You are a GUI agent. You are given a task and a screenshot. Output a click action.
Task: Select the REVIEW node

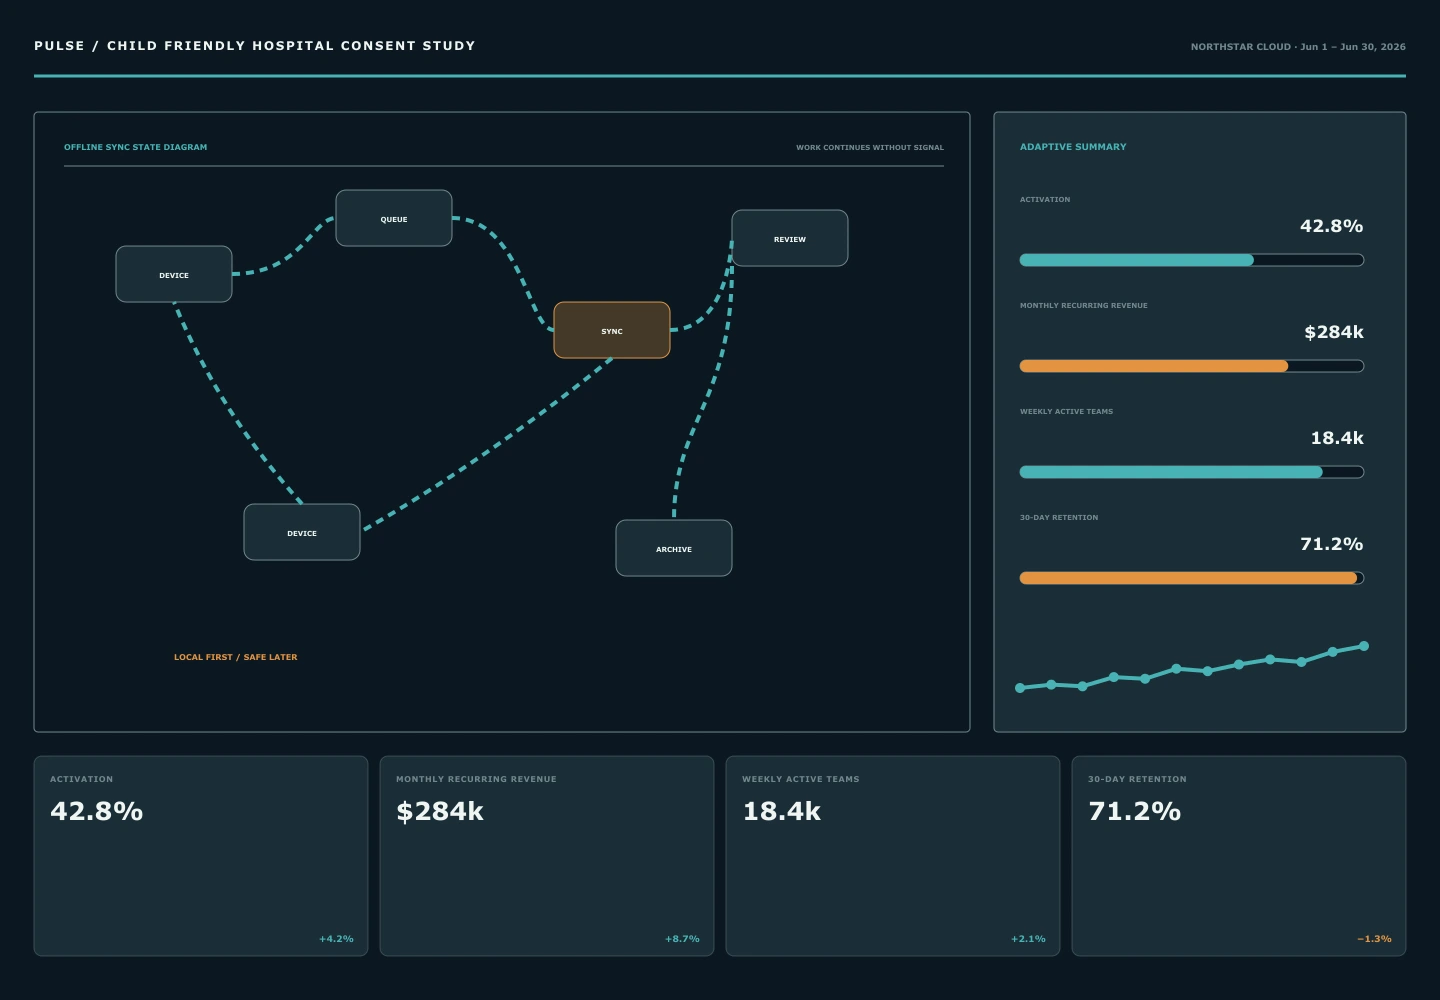click(790, 238)
